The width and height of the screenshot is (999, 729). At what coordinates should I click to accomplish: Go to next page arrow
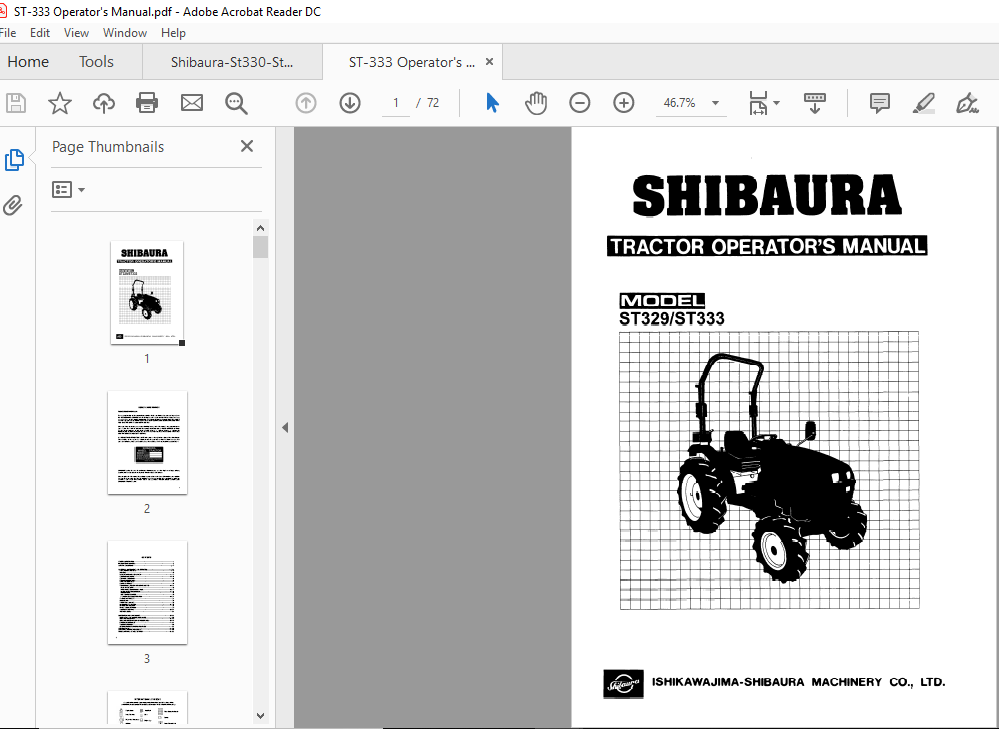(350, 103)
